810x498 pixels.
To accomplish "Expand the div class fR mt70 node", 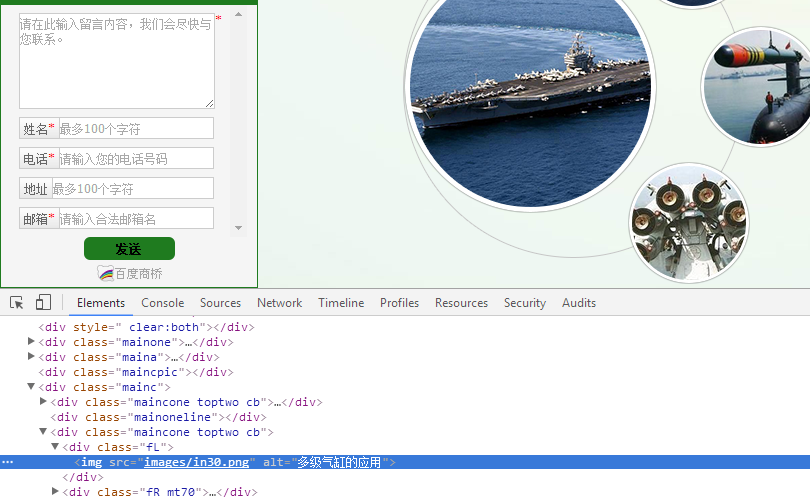I will click(x=56, y=492).
